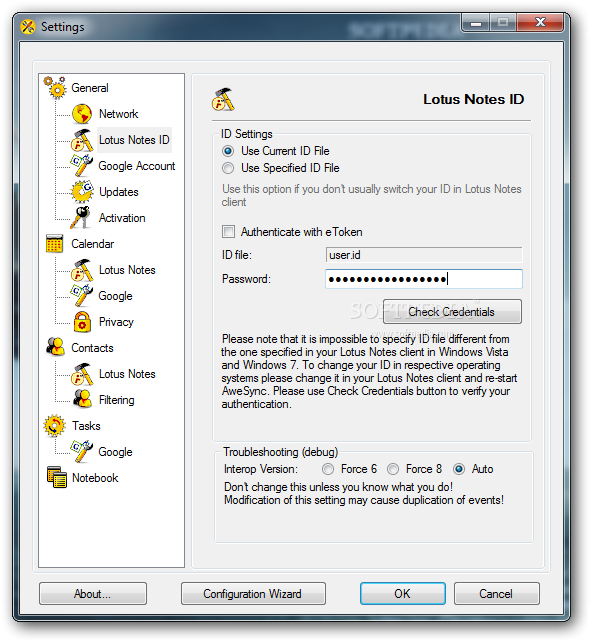The height and width of the screenshot is (642, 591).
Task: Click the Network globe icon
Action: click(82, 114)
